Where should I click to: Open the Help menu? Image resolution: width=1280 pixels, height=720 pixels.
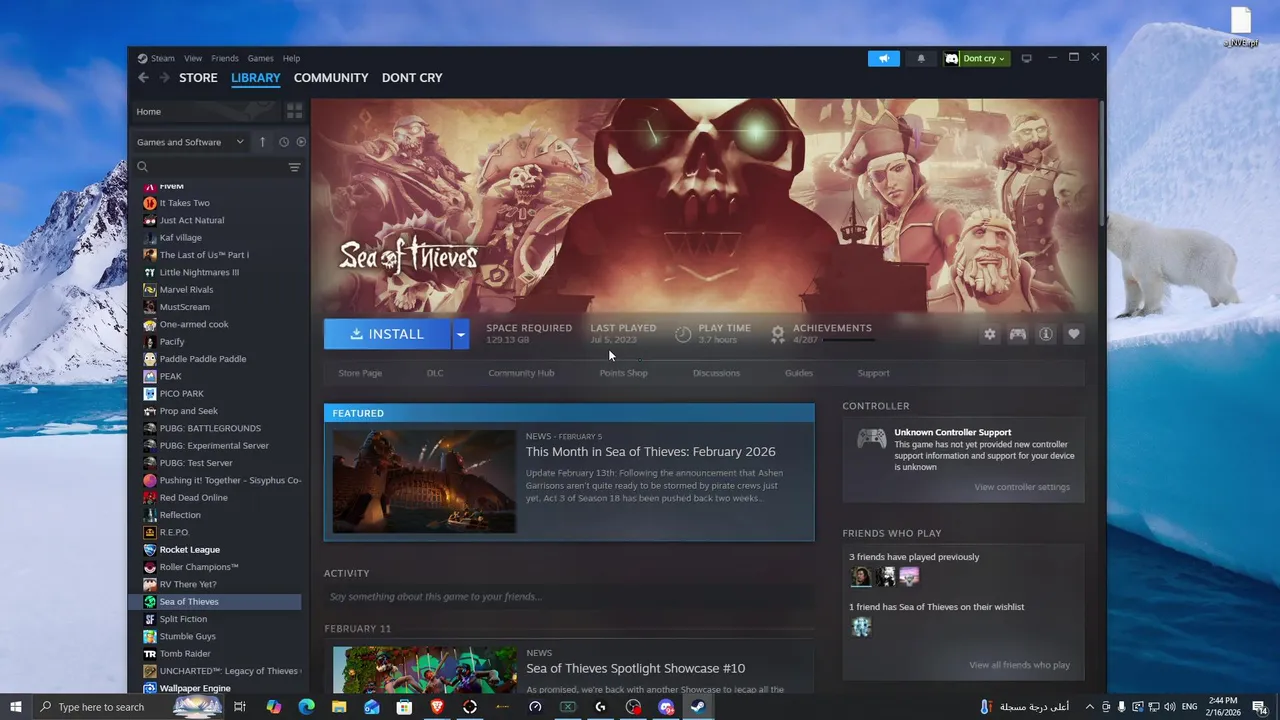[x=291, y=58]
